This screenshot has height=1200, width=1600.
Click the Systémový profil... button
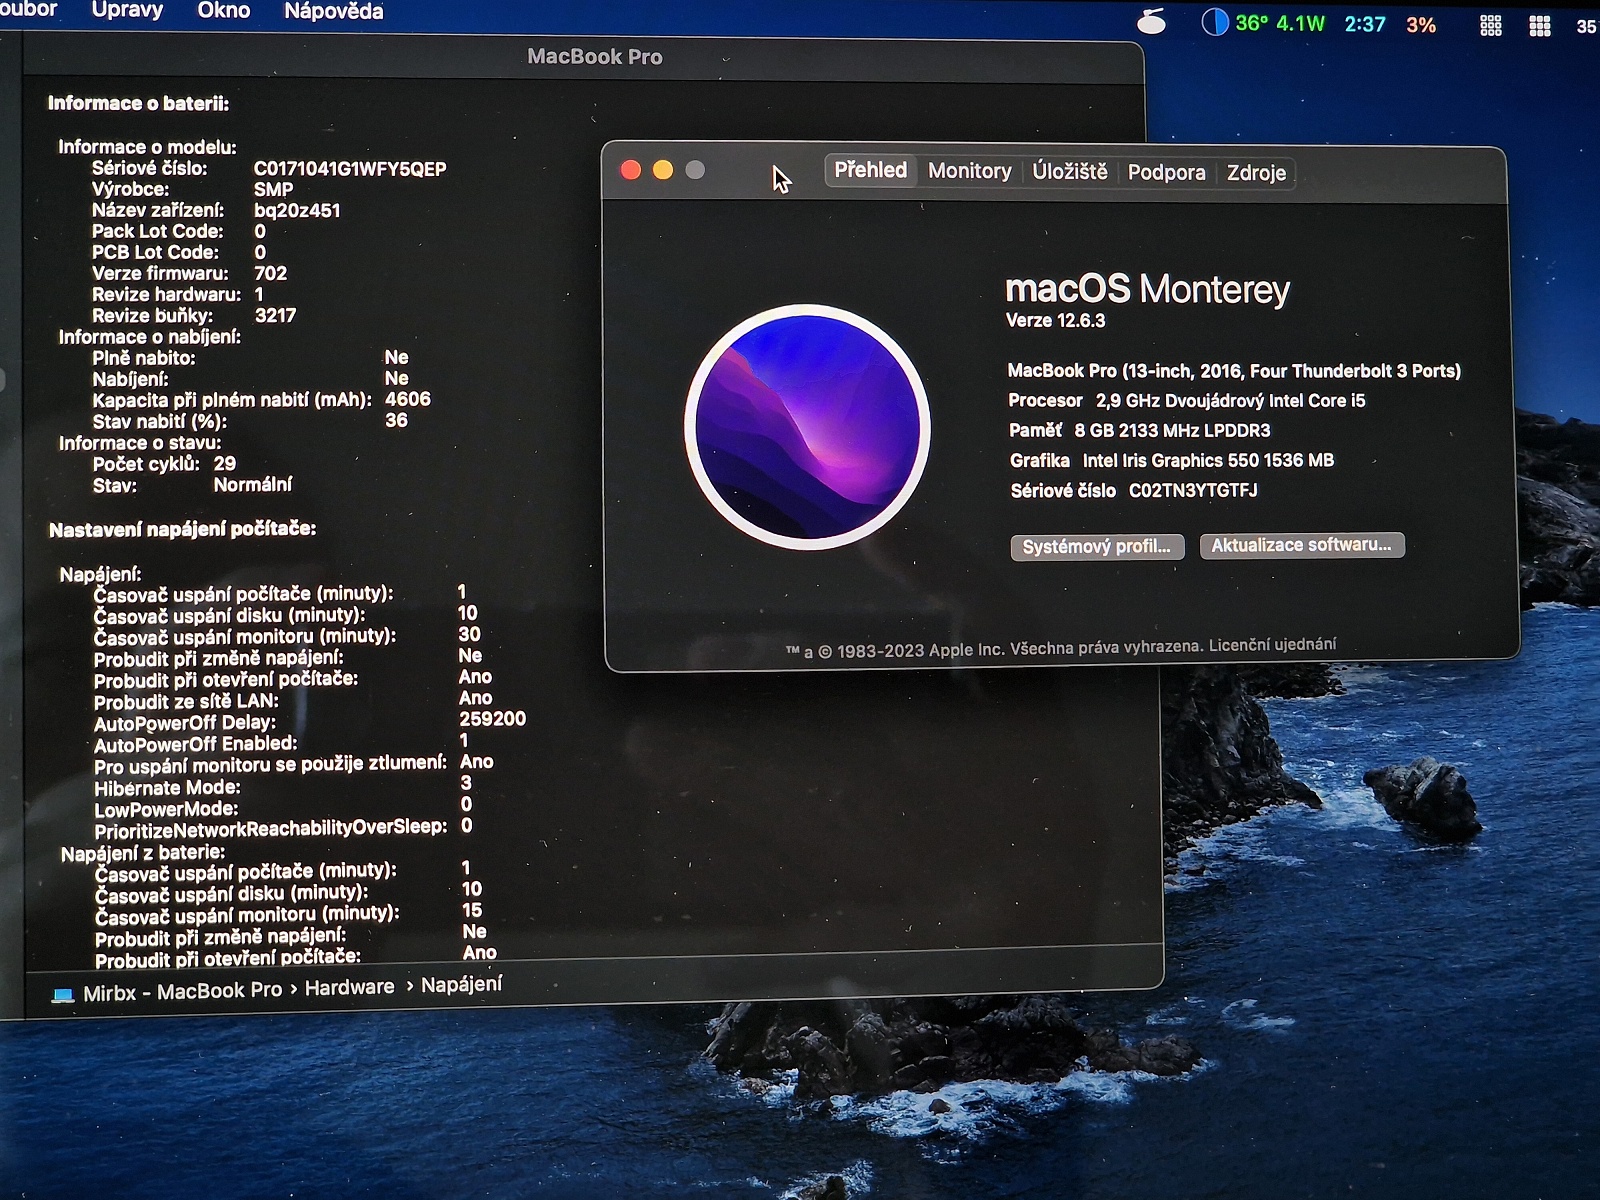coord(1096,547)
